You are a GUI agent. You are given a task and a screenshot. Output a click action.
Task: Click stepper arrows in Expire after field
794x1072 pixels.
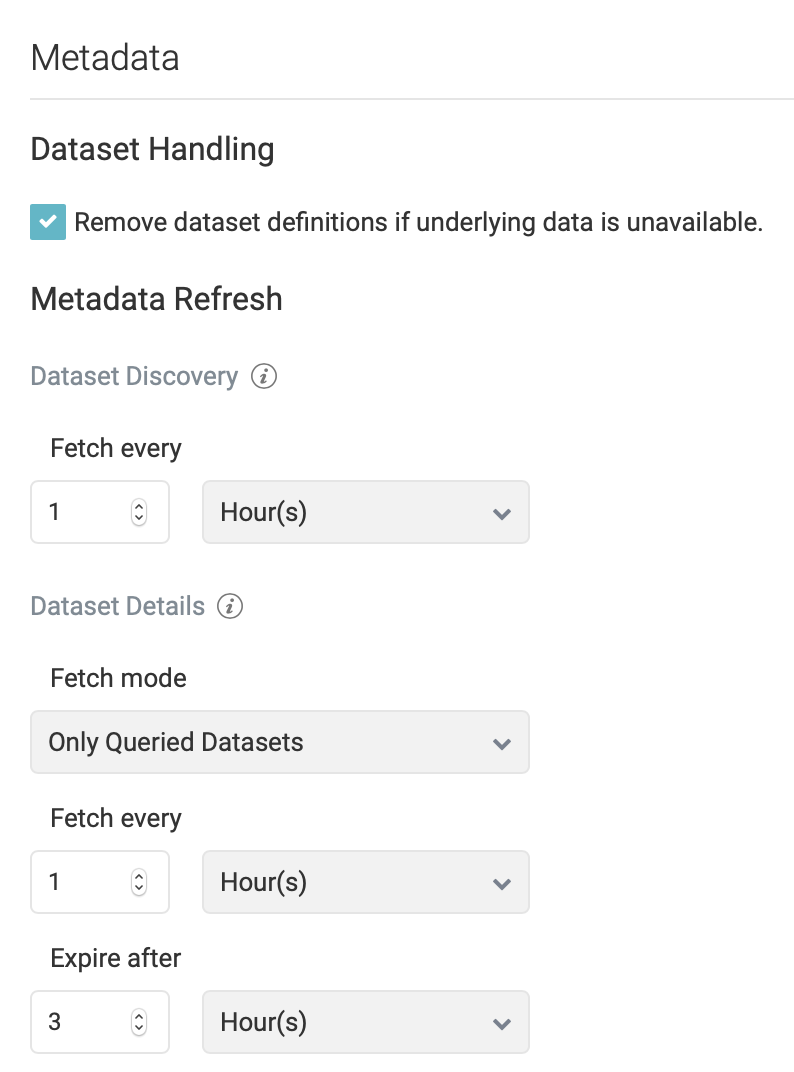point(139,1023)
